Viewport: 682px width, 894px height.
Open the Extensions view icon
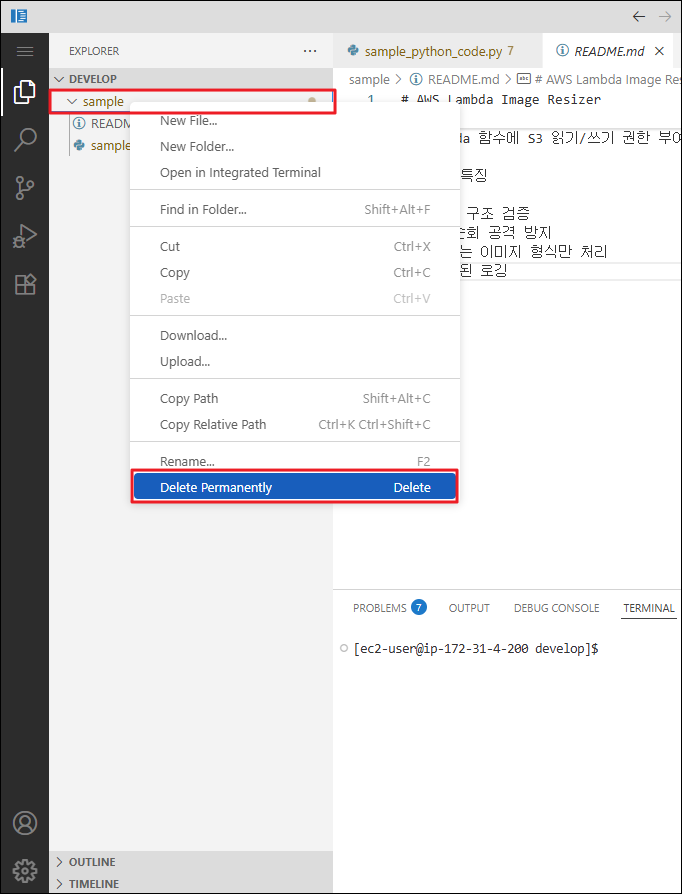(25, 284)
